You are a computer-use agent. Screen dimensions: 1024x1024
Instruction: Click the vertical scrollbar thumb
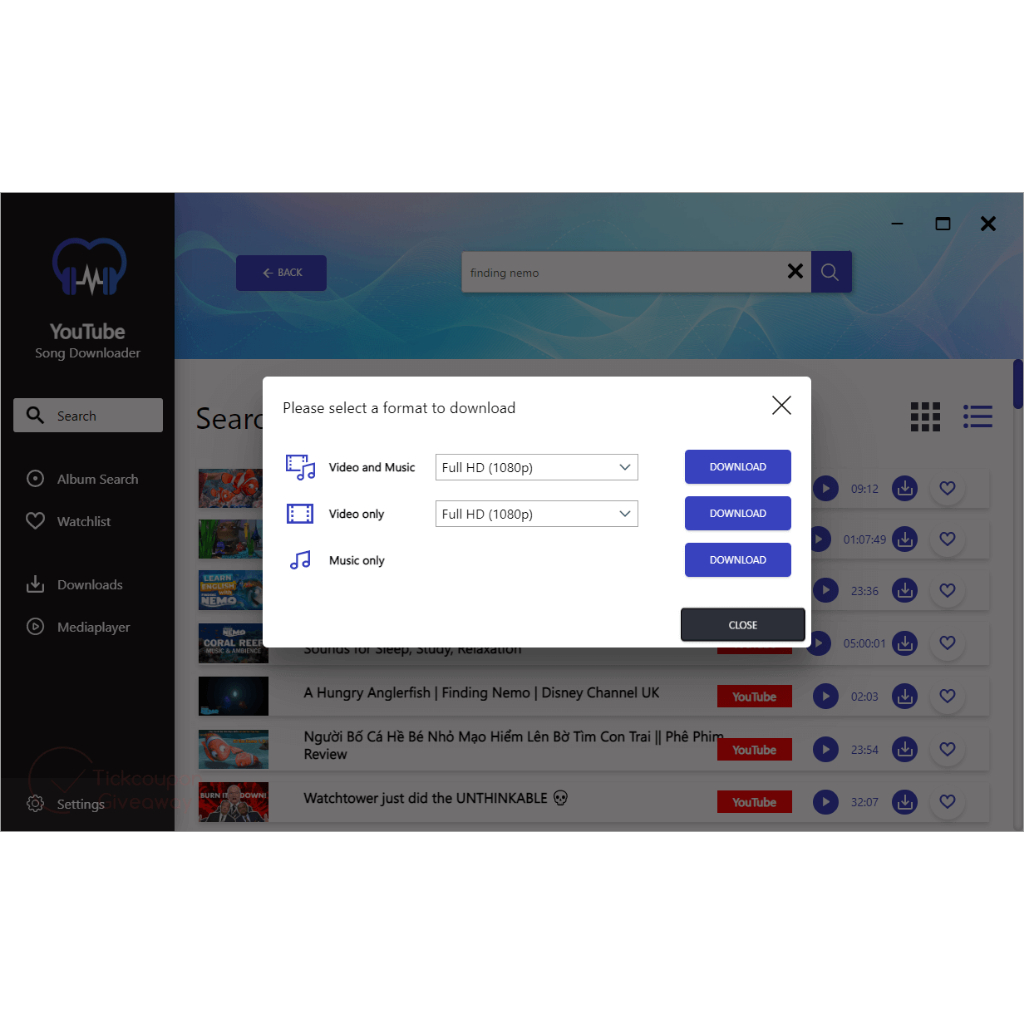click(1018, 384)
